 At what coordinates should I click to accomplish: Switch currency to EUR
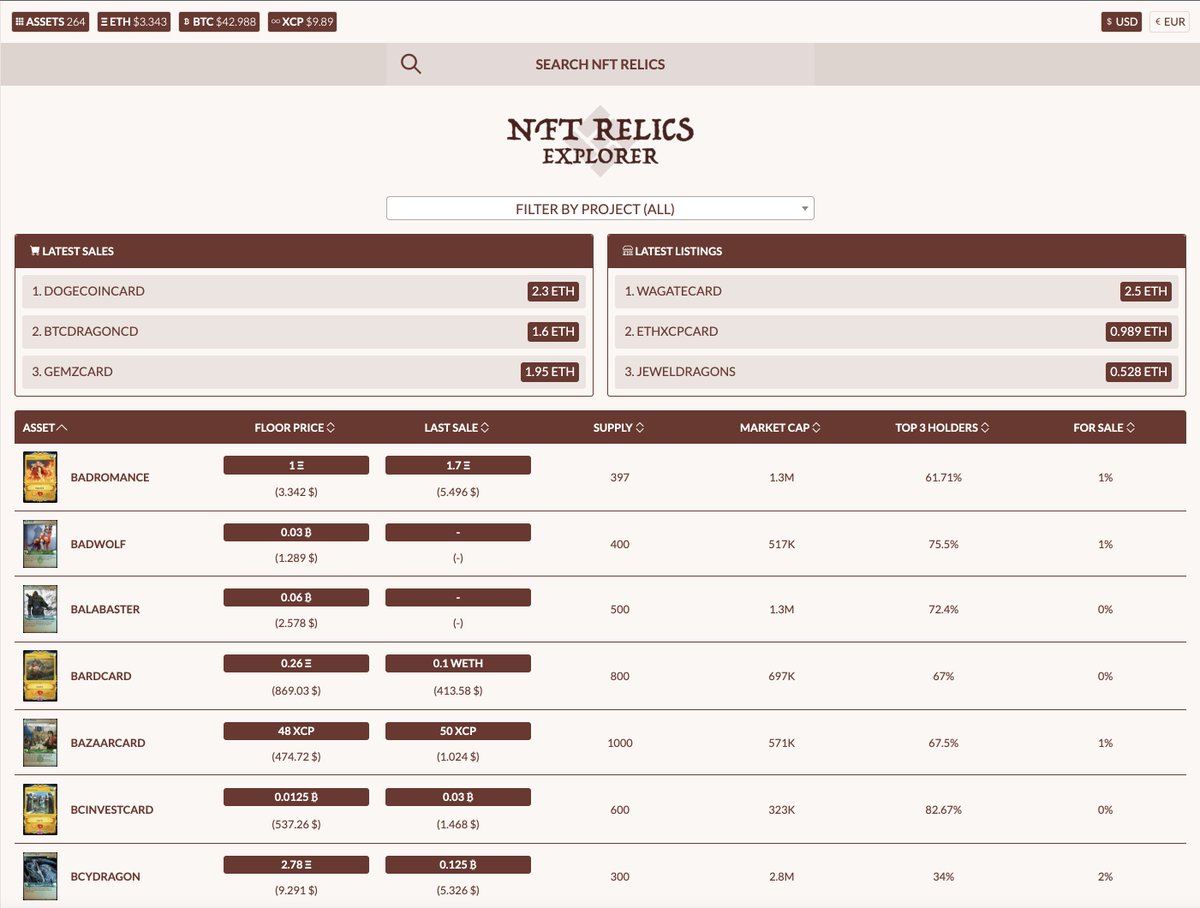pos(1169,21)
